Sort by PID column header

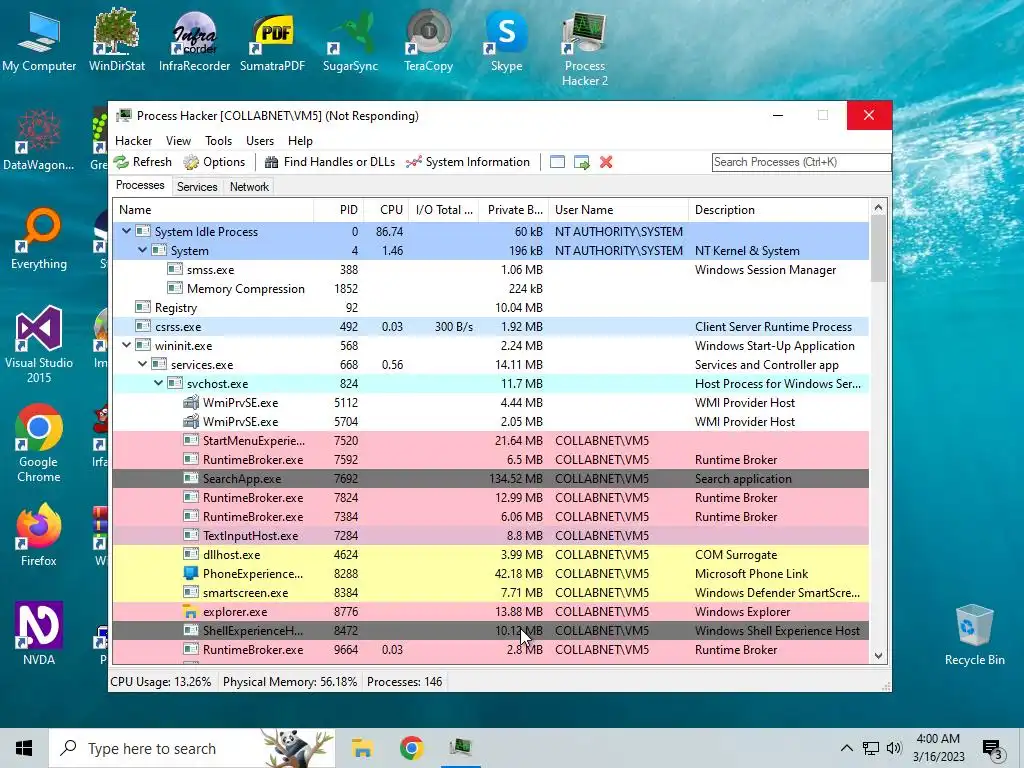tap(338, 210)
